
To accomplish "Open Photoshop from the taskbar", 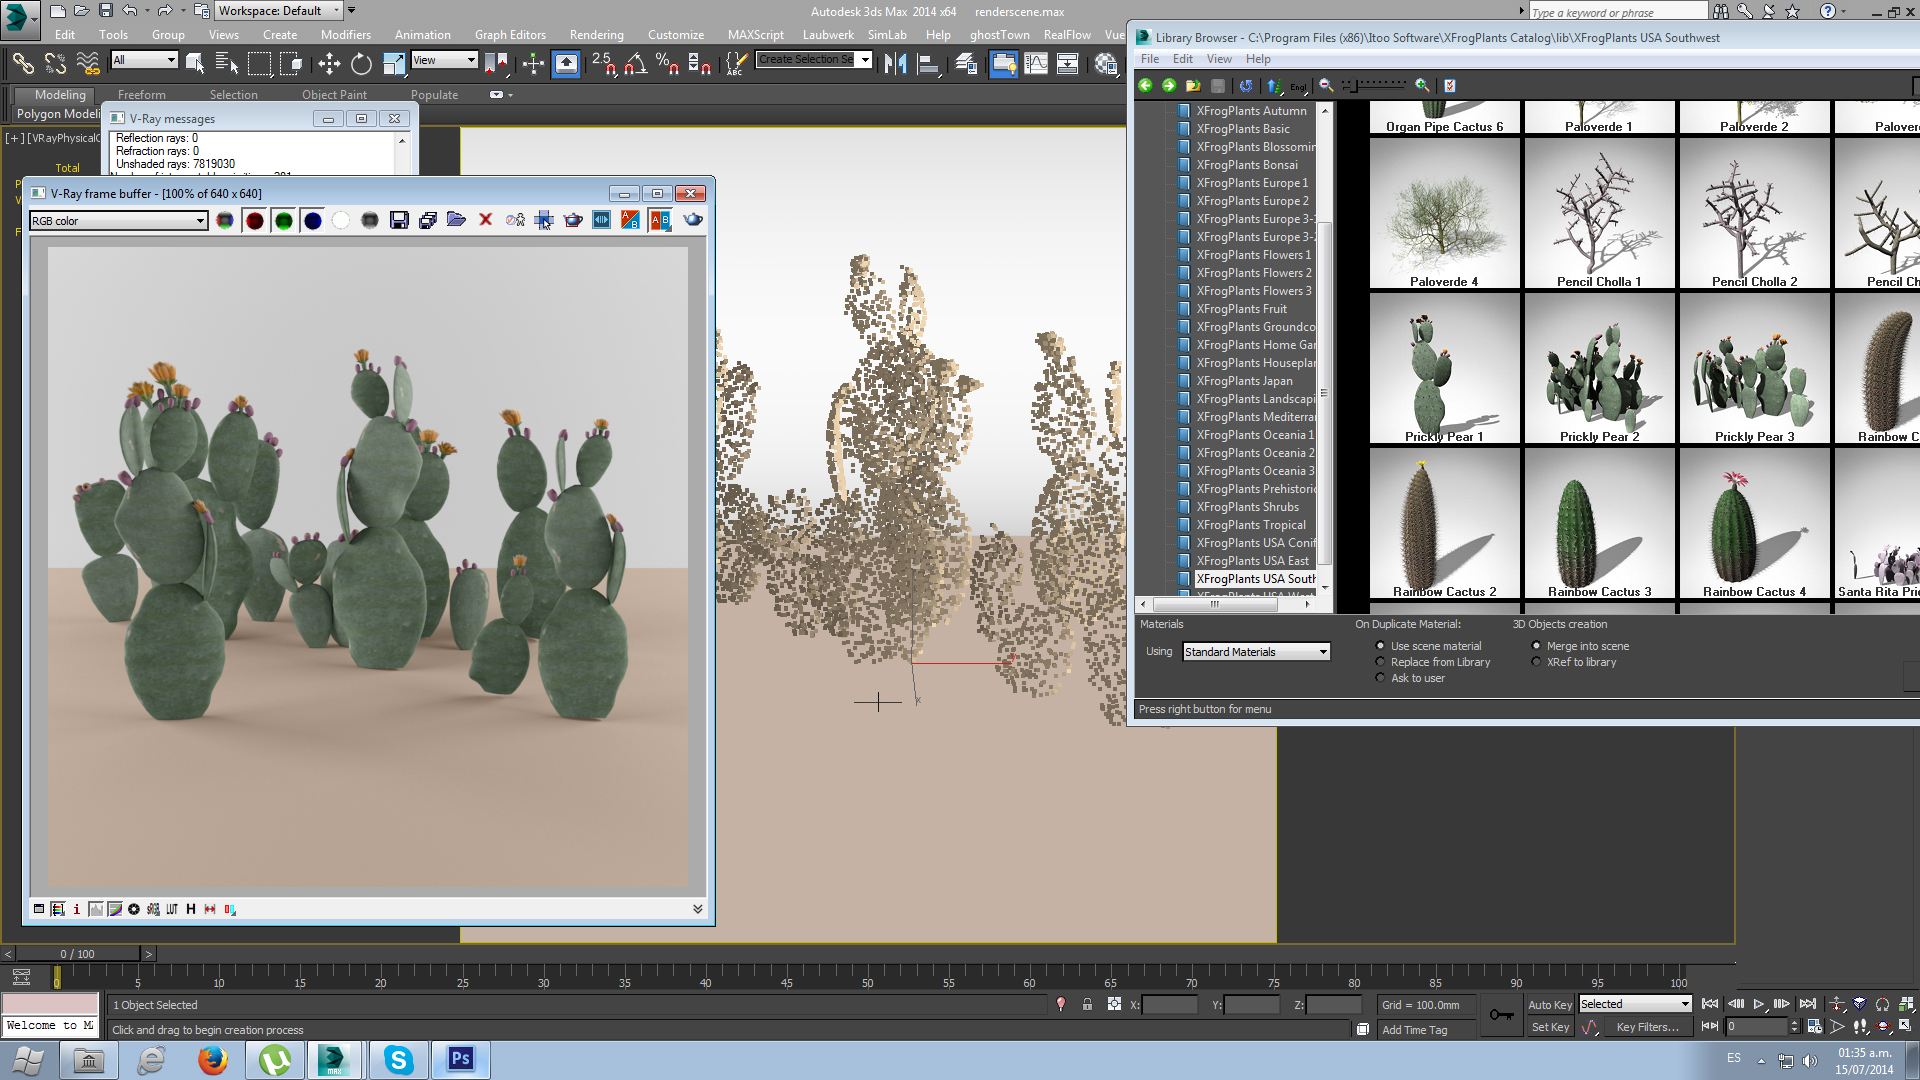I will pyautogui.click(x=461, y=1060).
